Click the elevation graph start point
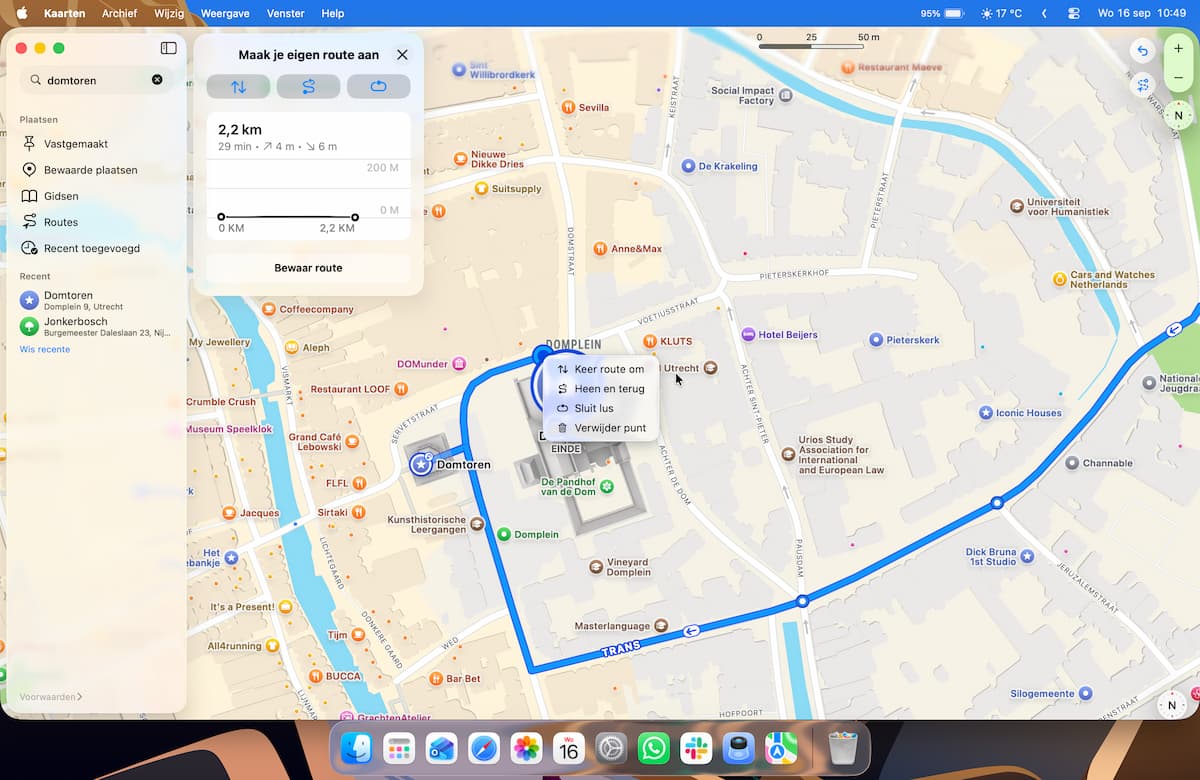This screenshot has width=1200, height=780. (x=221, y=217)
